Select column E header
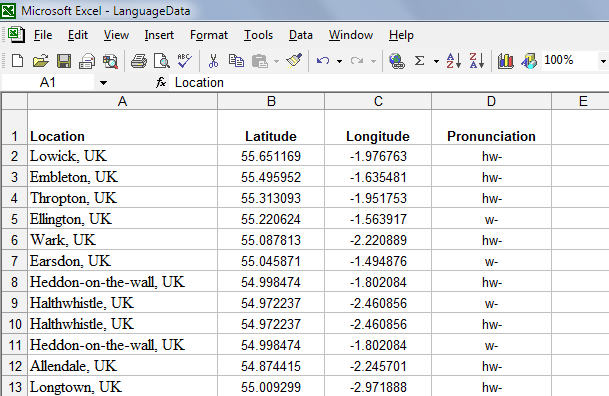The height and width of the screenshot is (396, 609). 581,101
